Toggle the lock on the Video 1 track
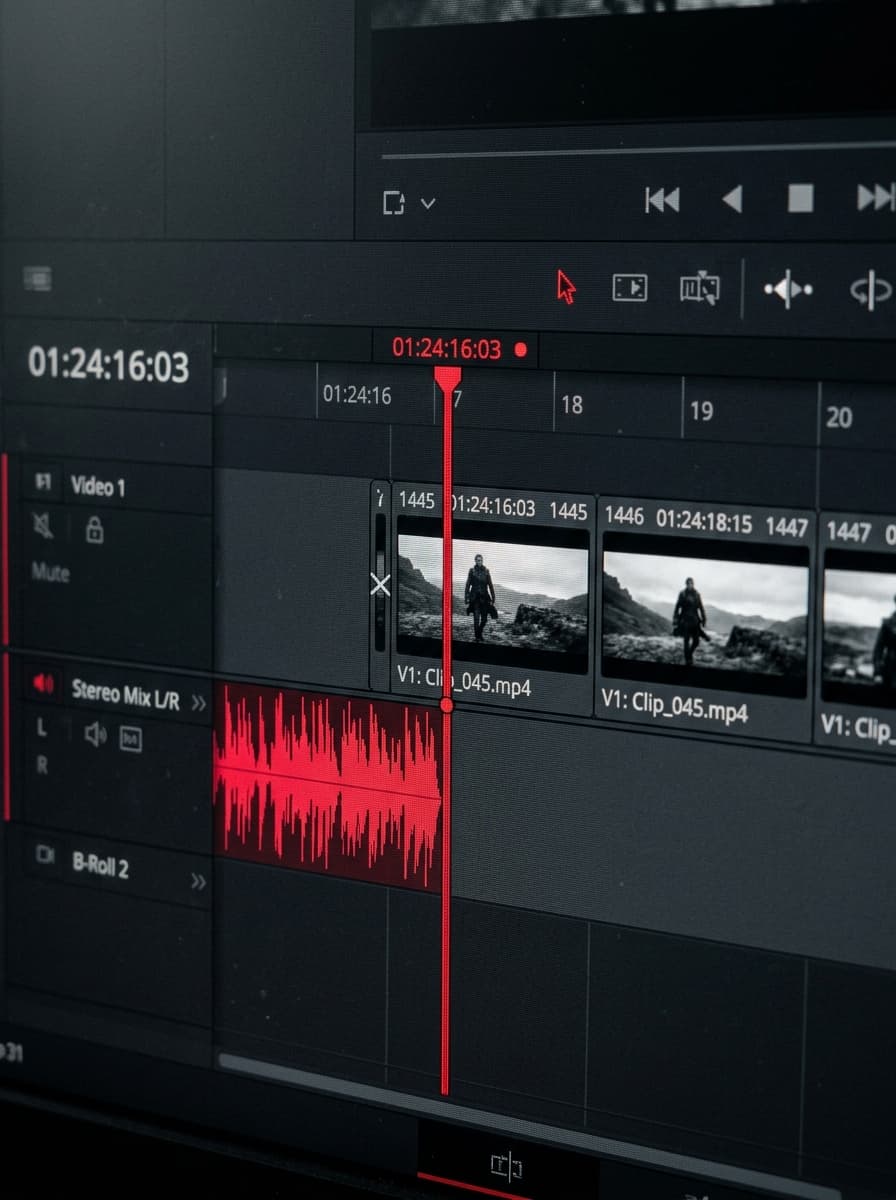This screenshot has height=1200, width=896. tap(94, 529)
